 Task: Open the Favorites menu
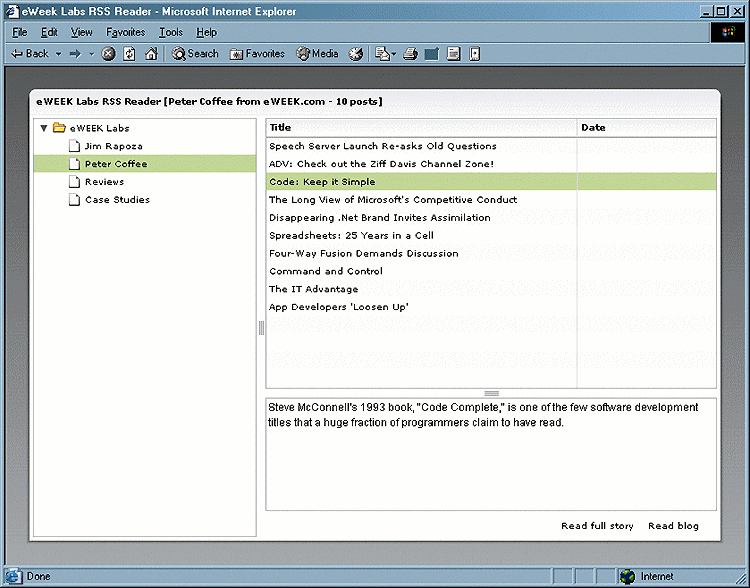126,32
